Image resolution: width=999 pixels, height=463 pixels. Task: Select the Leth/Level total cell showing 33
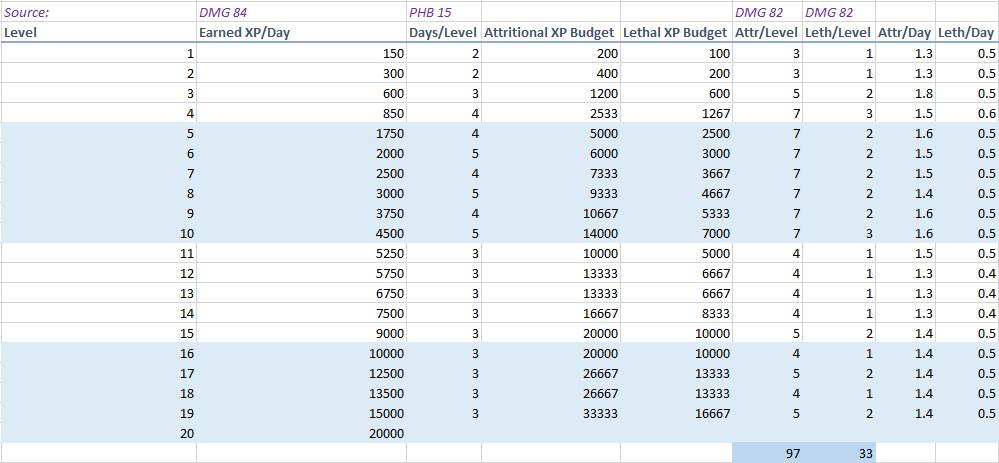839,453
